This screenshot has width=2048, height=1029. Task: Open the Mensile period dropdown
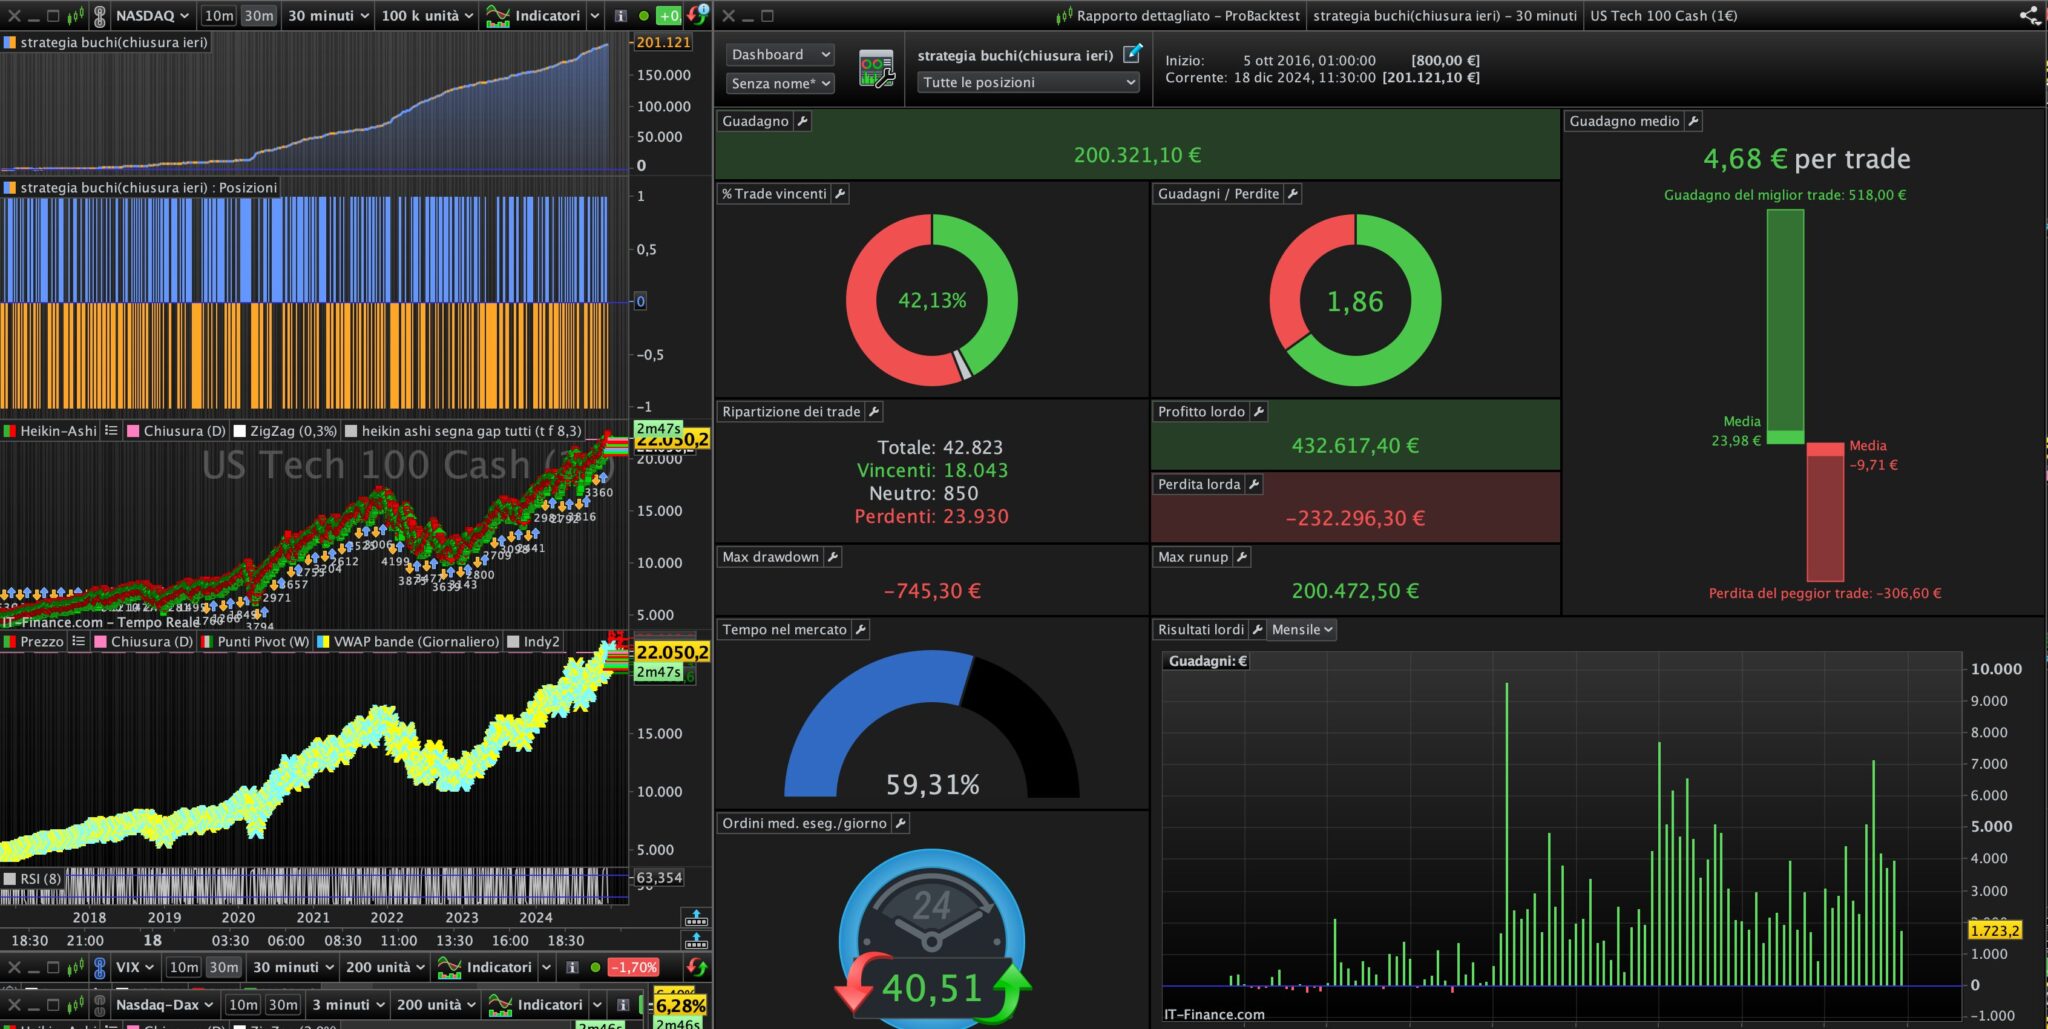pyautogui.click(x=1302, y=629)
